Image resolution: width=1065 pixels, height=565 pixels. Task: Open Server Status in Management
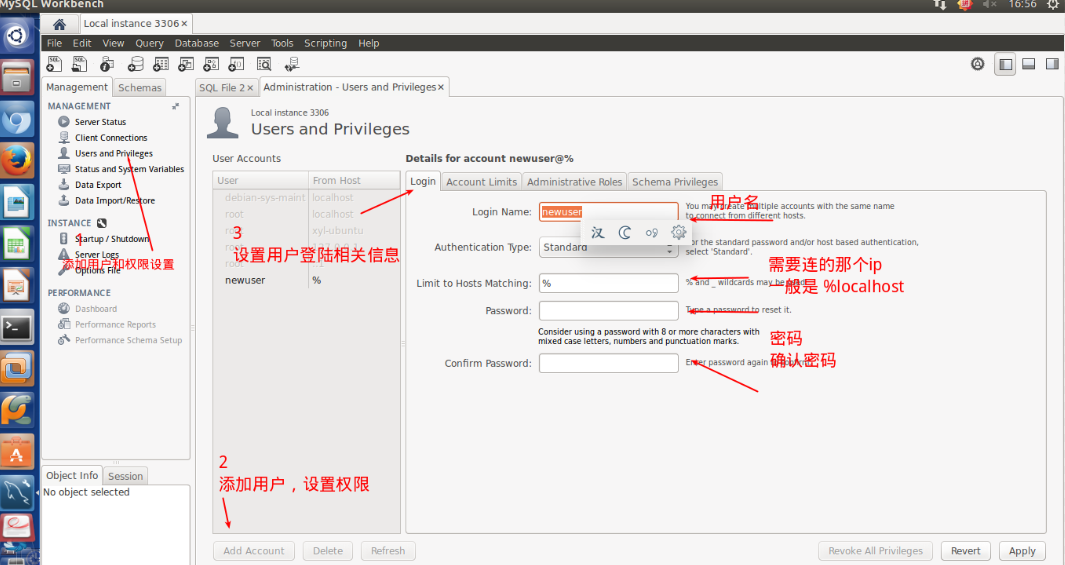pos(100,122)
